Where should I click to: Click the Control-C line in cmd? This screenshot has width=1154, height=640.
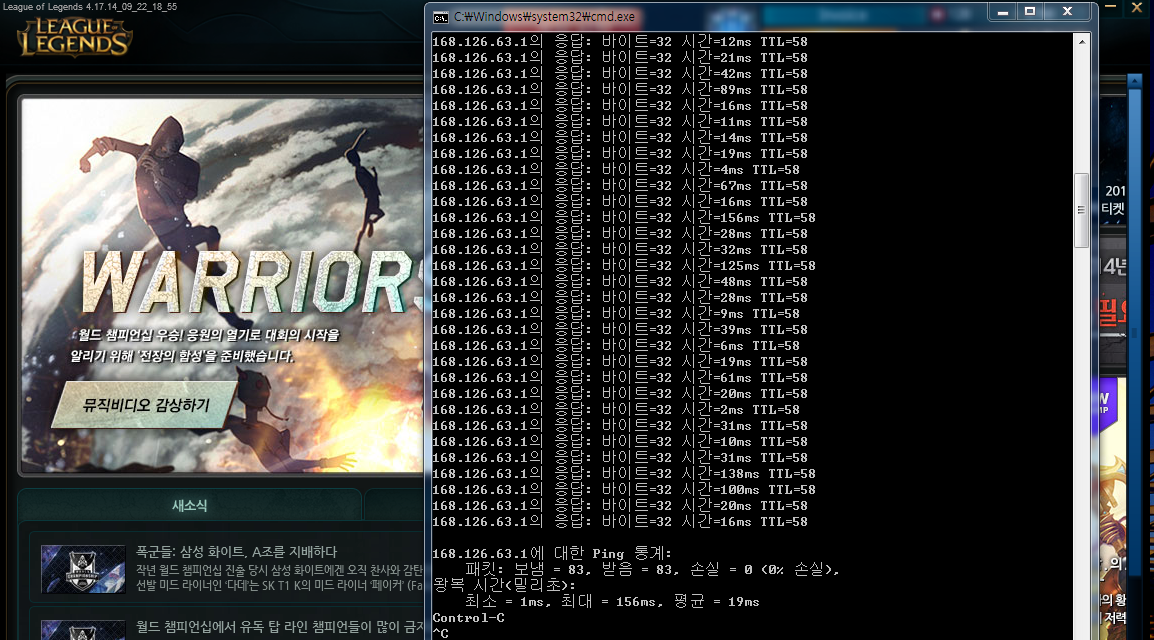pyautogui.click(x=468, y=618)
